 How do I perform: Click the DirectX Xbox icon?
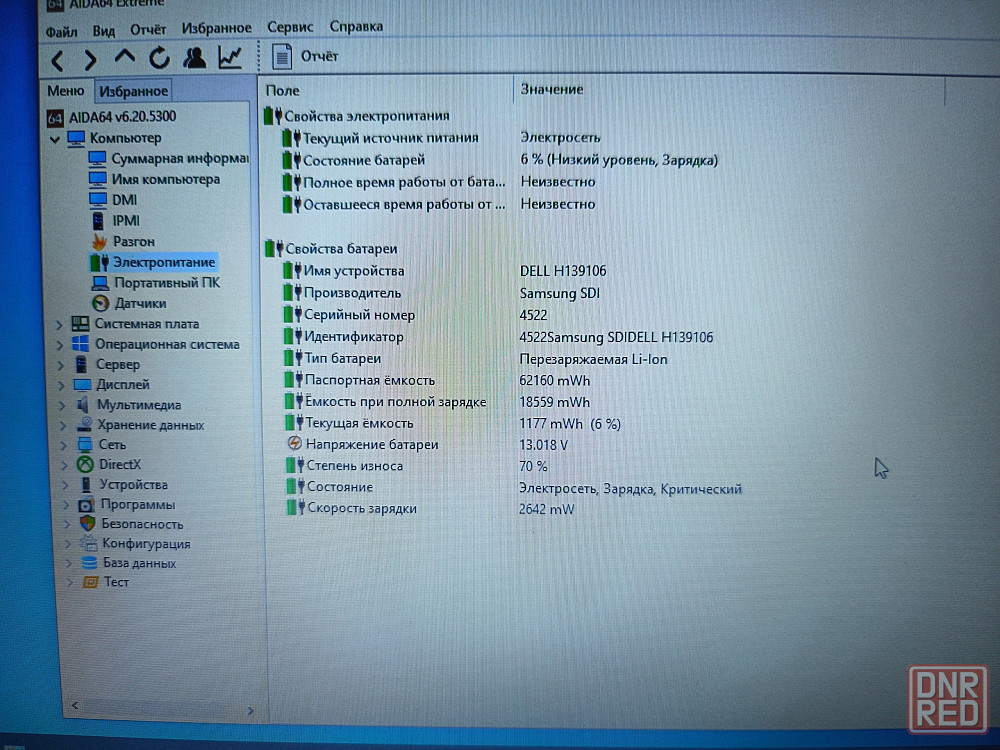point(85,465)
